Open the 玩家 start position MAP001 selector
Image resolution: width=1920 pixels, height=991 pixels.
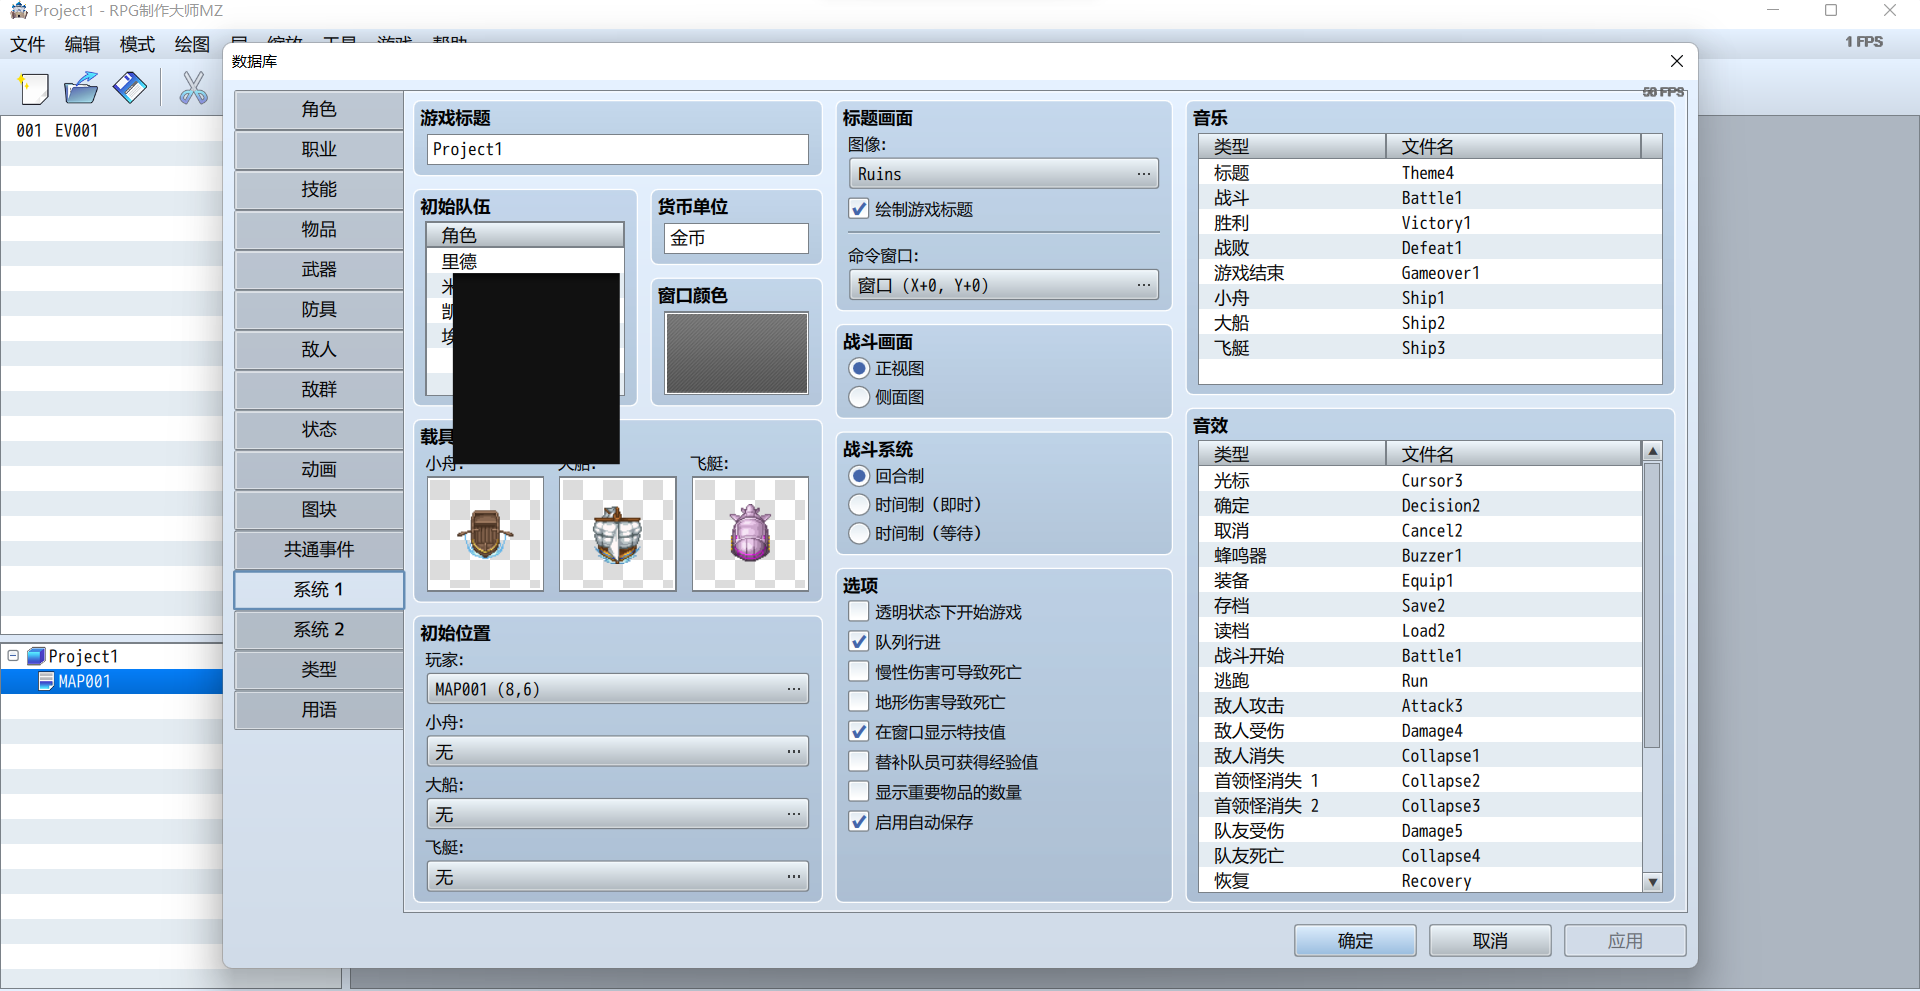tap(618, 689)
